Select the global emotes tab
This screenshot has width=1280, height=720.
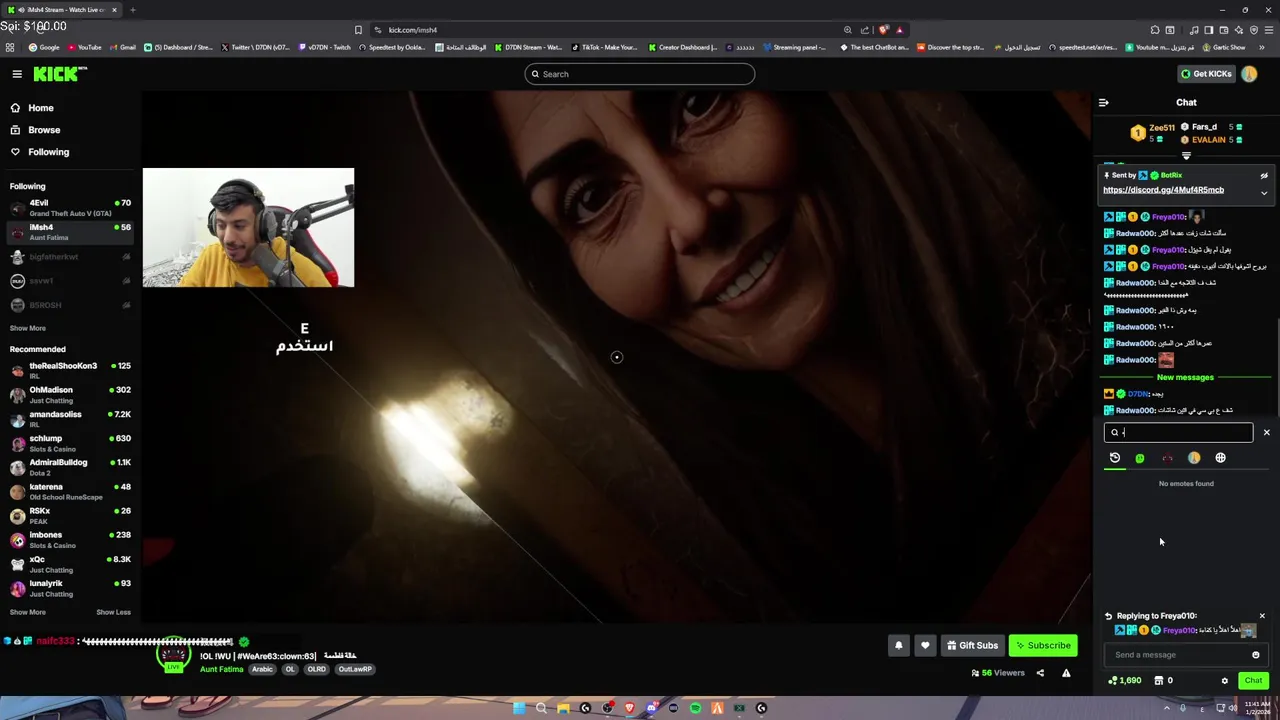1220,458
